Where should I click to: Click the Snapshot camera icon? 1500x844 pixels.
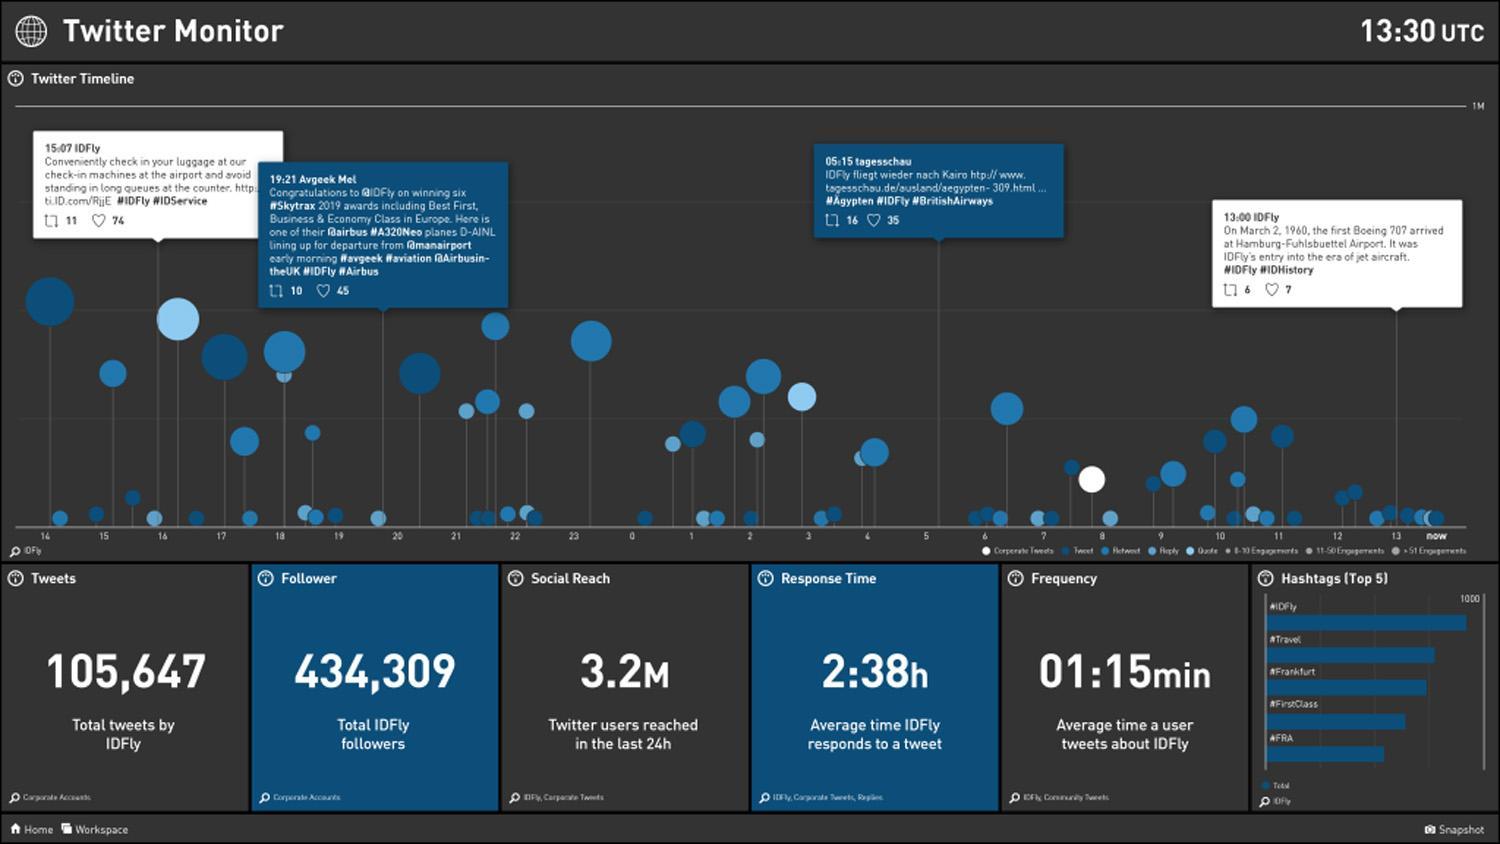point(1430,829)
